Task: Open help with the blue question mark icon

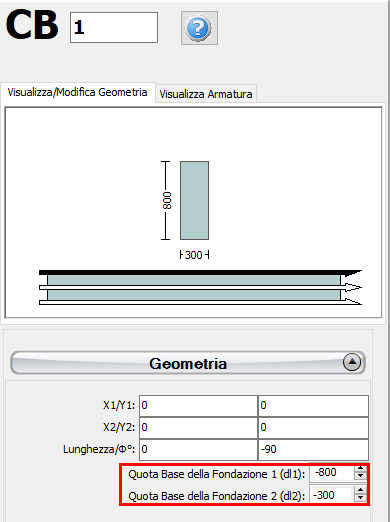Action: 199,28
